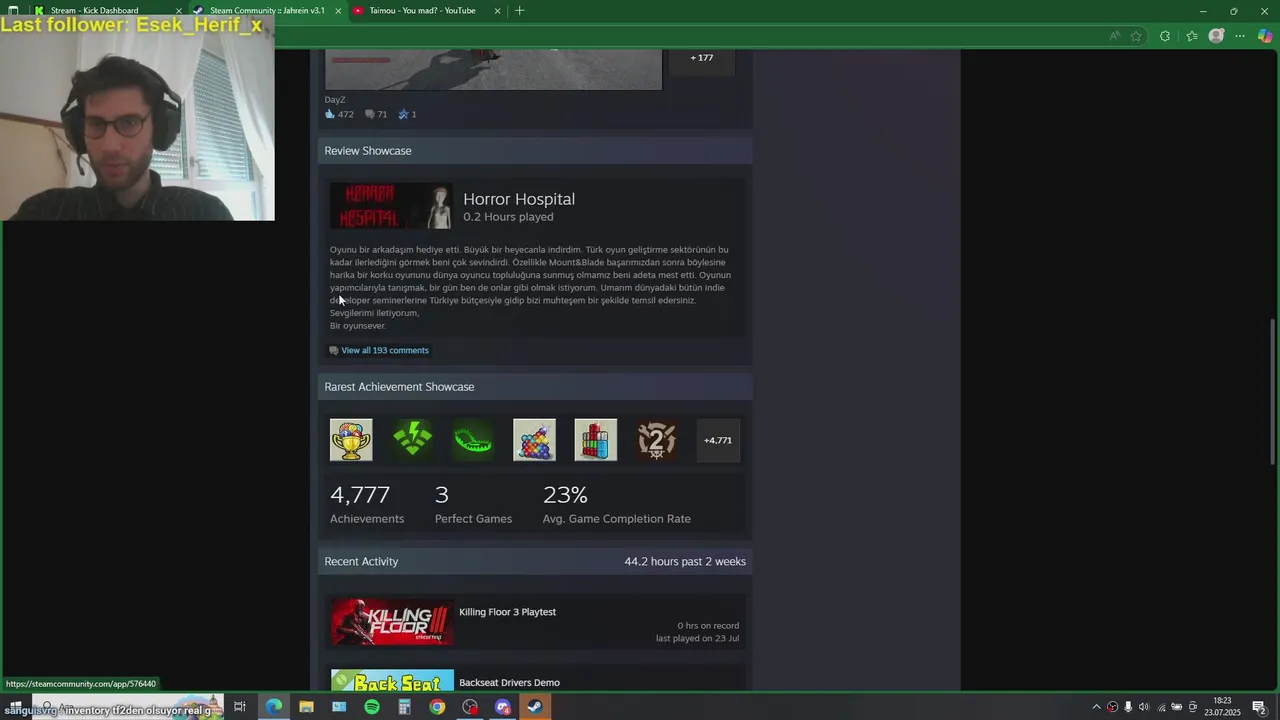Open a new browser tab

[519, 11]
